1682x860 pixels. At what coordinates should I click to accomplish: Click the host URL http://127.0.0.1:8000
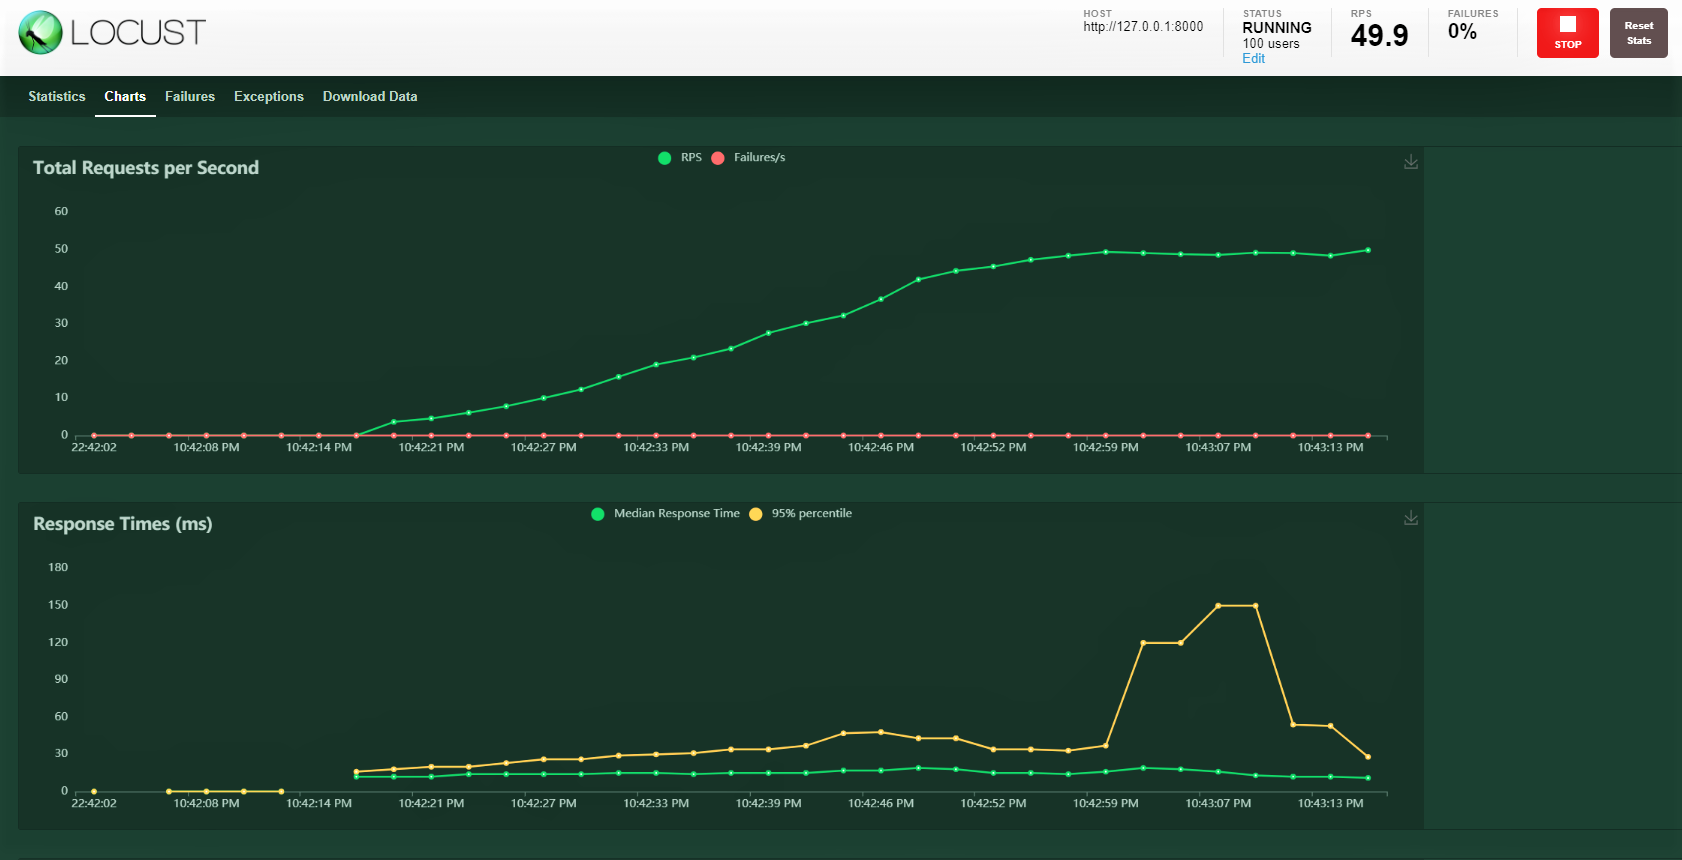tap(1143, 27)
